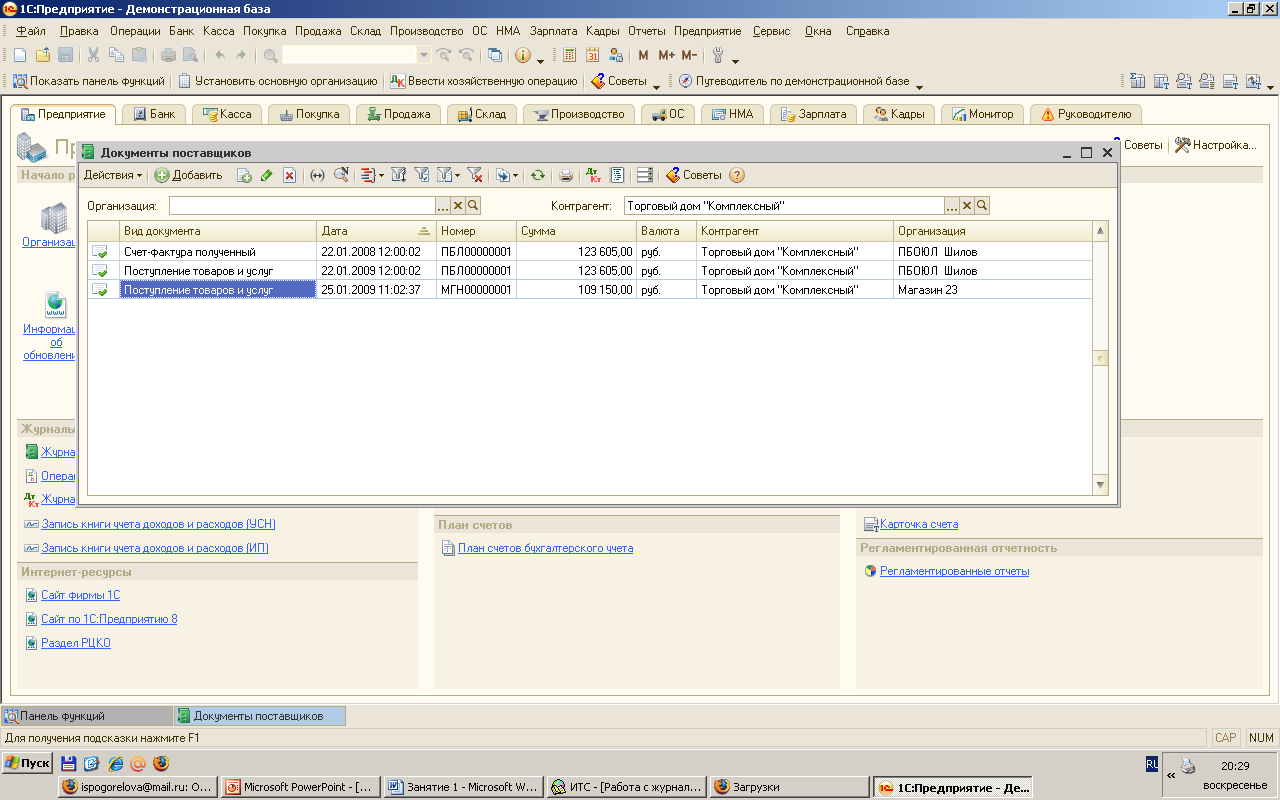1280x800 pixels.
Task: Click the Open file folder icon
Action: (x=43, y=55)
